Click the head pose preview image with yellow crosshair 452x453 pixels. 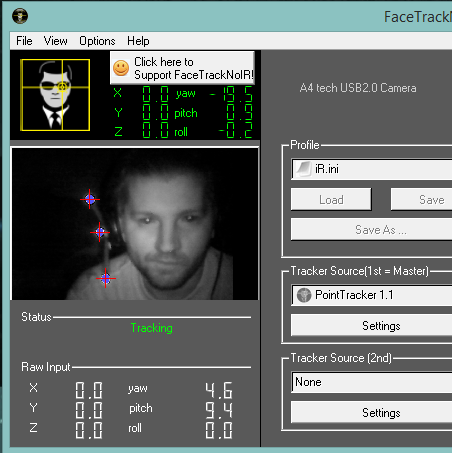pyautogui.click(x=55, y=95)
